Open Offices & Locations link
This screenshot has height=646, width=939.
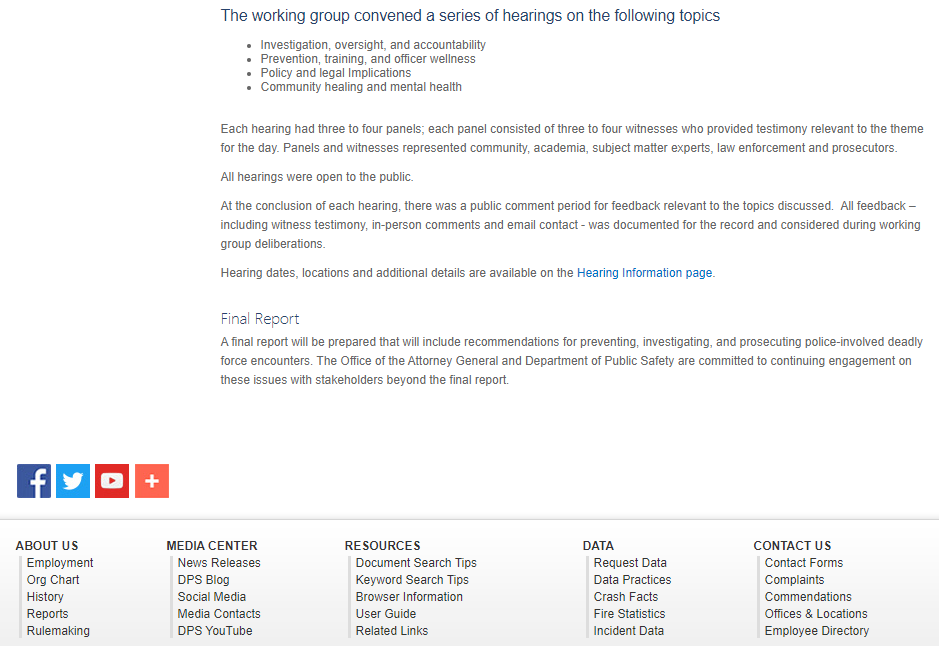pos(816,614)
